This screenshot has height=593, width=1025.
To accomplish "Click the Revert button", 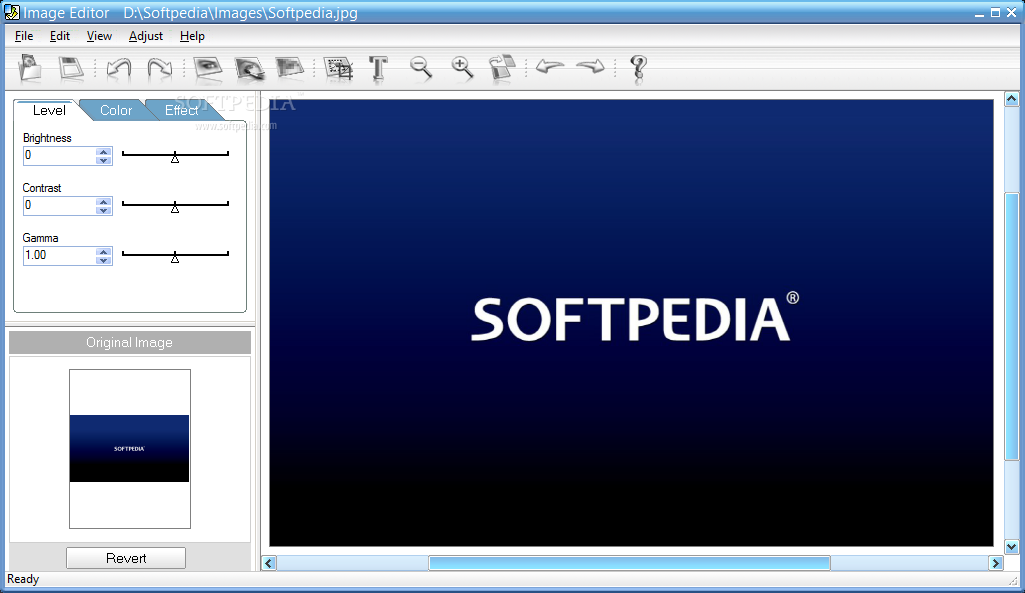I will click(x=126, y=558).
